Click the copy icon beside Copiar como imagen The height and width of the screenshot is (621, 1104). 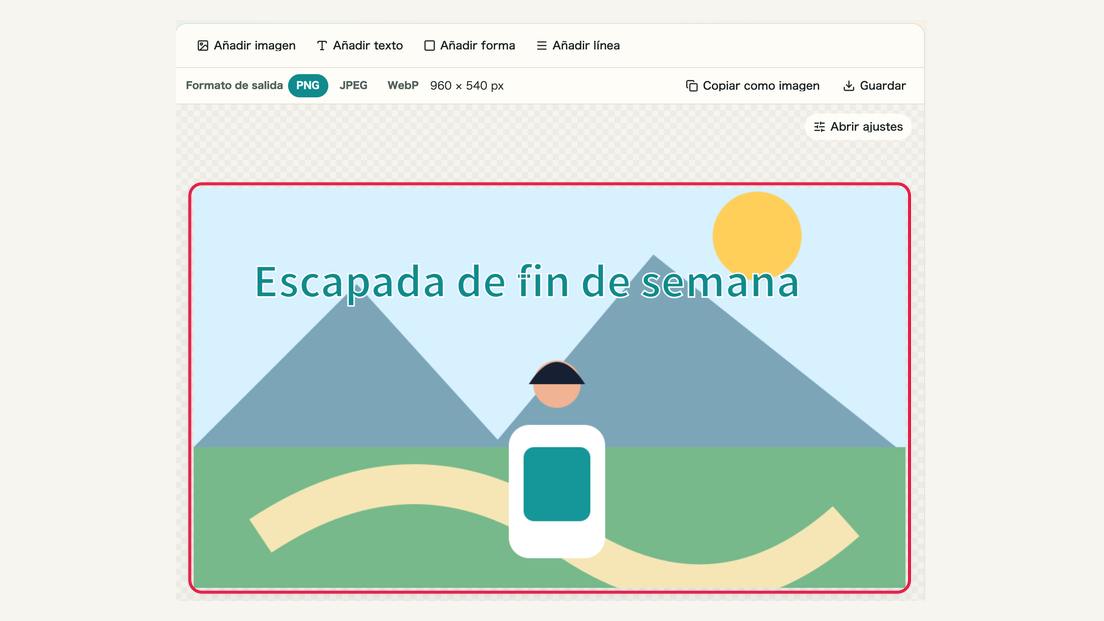(691, 86)
